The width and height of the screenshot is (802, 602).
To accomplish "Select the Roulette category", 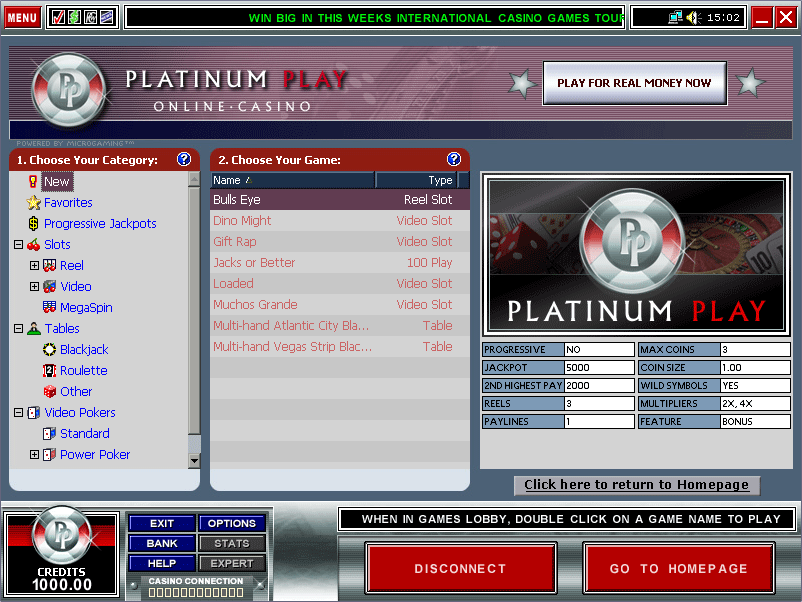I will tap(84, 370).
